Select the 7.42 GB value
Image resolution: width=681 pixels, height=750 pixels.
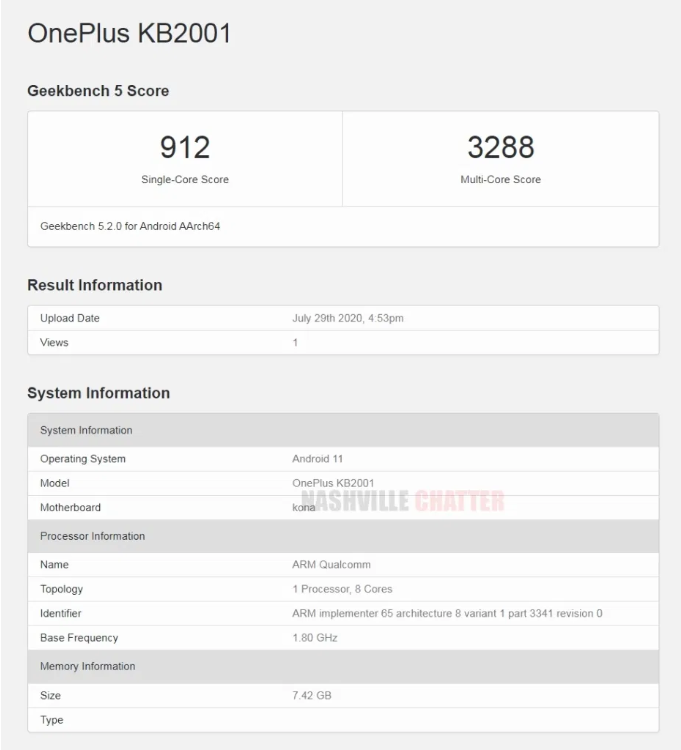(312, 695)
